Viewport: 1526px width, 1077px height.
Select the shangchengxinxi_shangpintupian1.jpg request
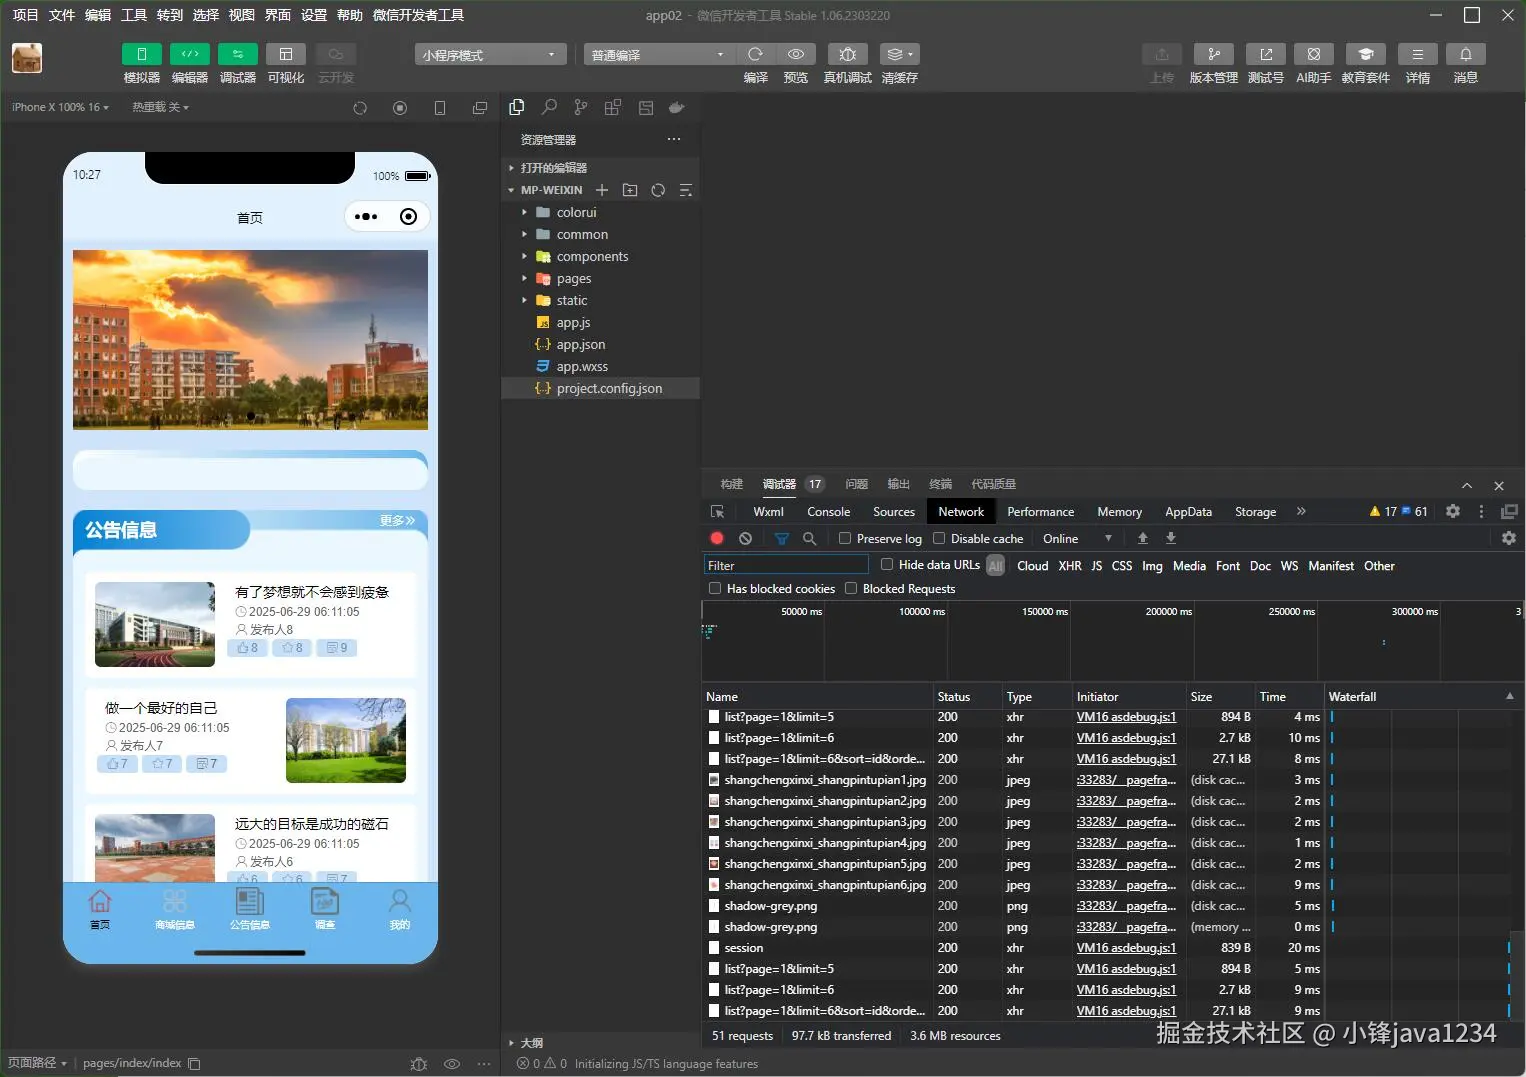825,780
